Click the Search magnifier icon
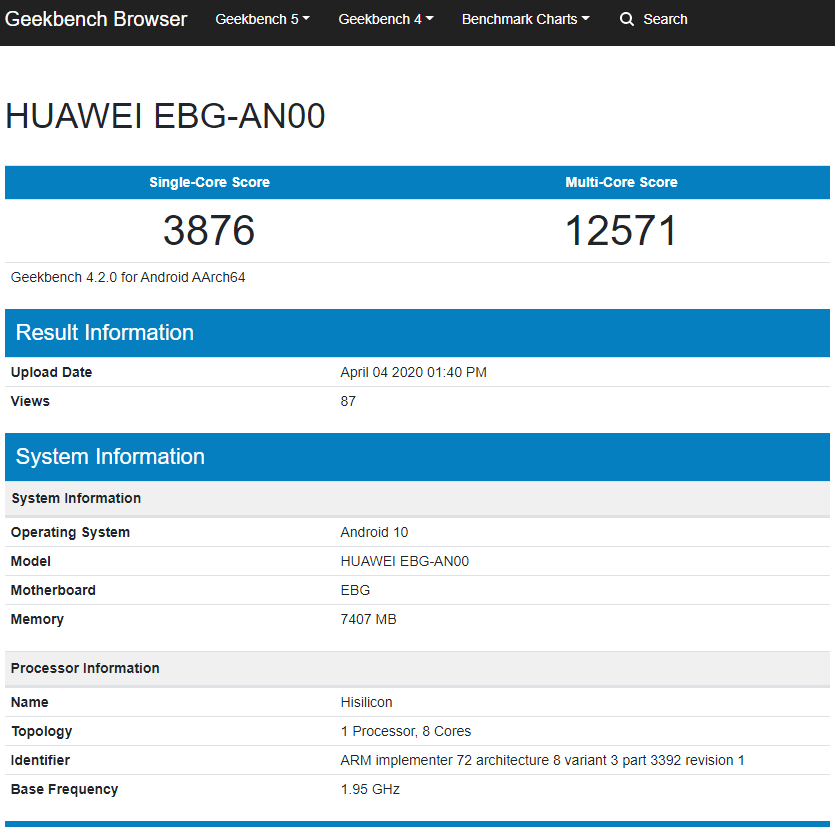Screen dimensions: 835x827 point(627,19)
